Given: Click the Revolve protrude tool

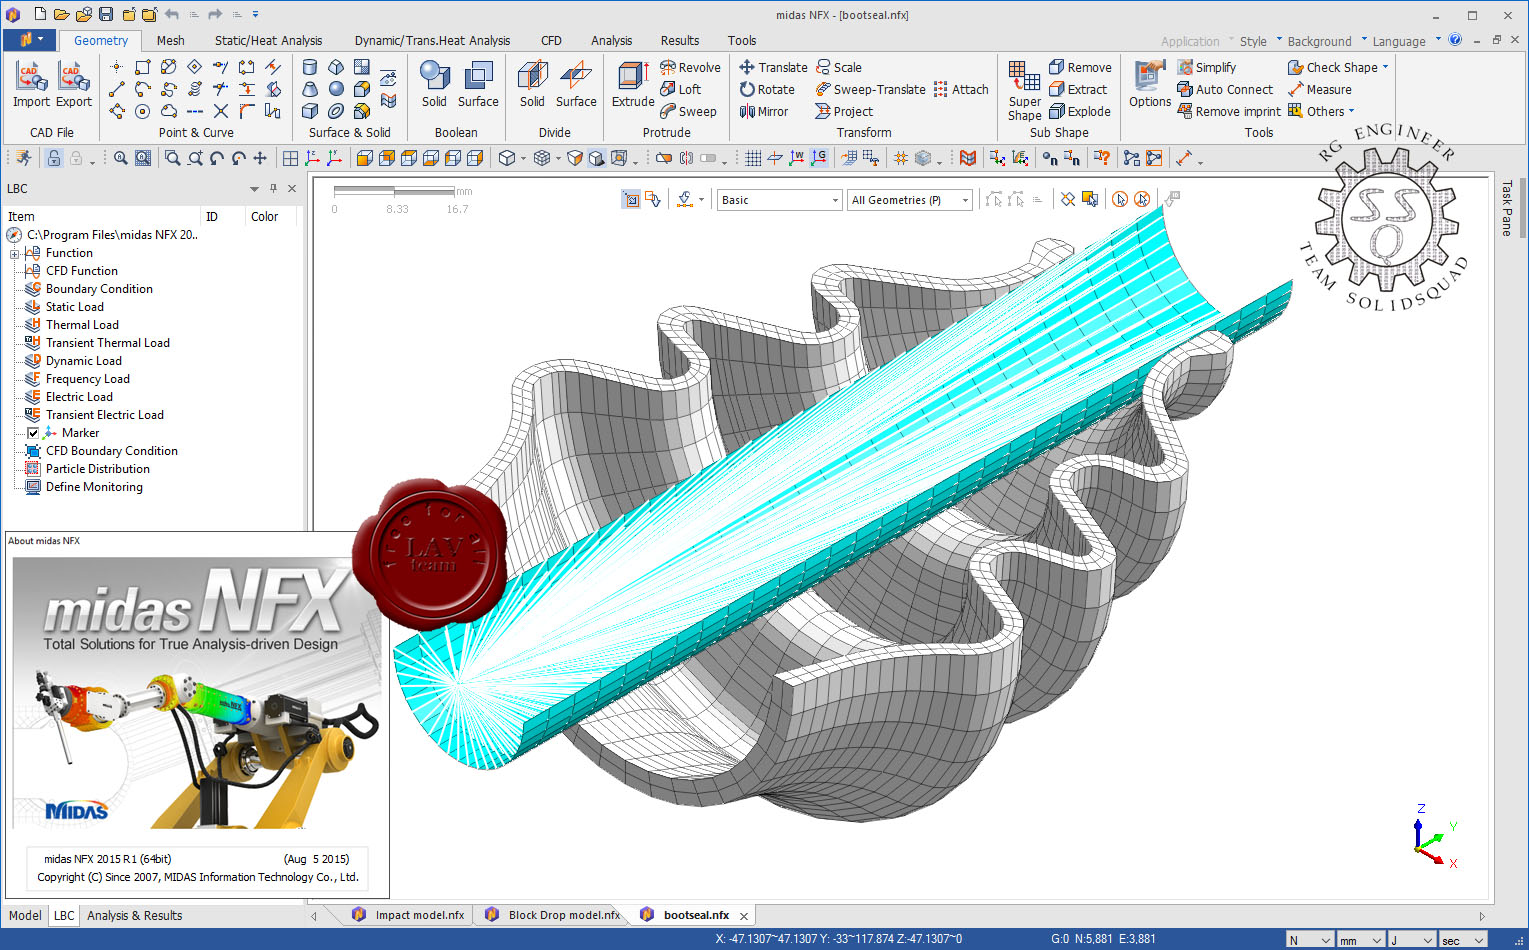Looking at the screenshot, I should (x=690, y=67).
